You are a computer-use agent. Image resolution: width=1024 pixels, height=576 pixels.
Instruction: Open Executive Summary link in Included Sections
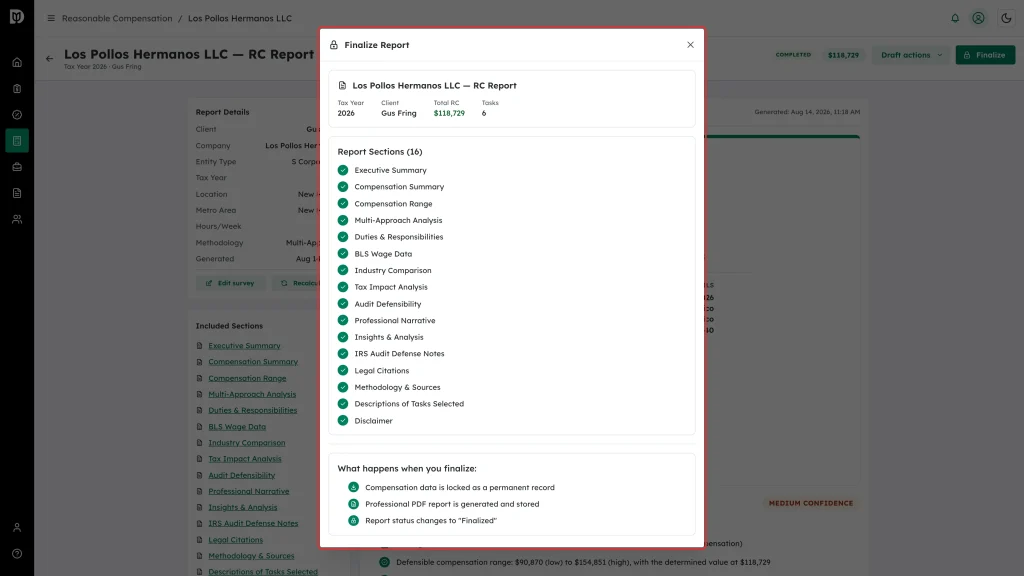pyautogui.click(x=244, y=345)
